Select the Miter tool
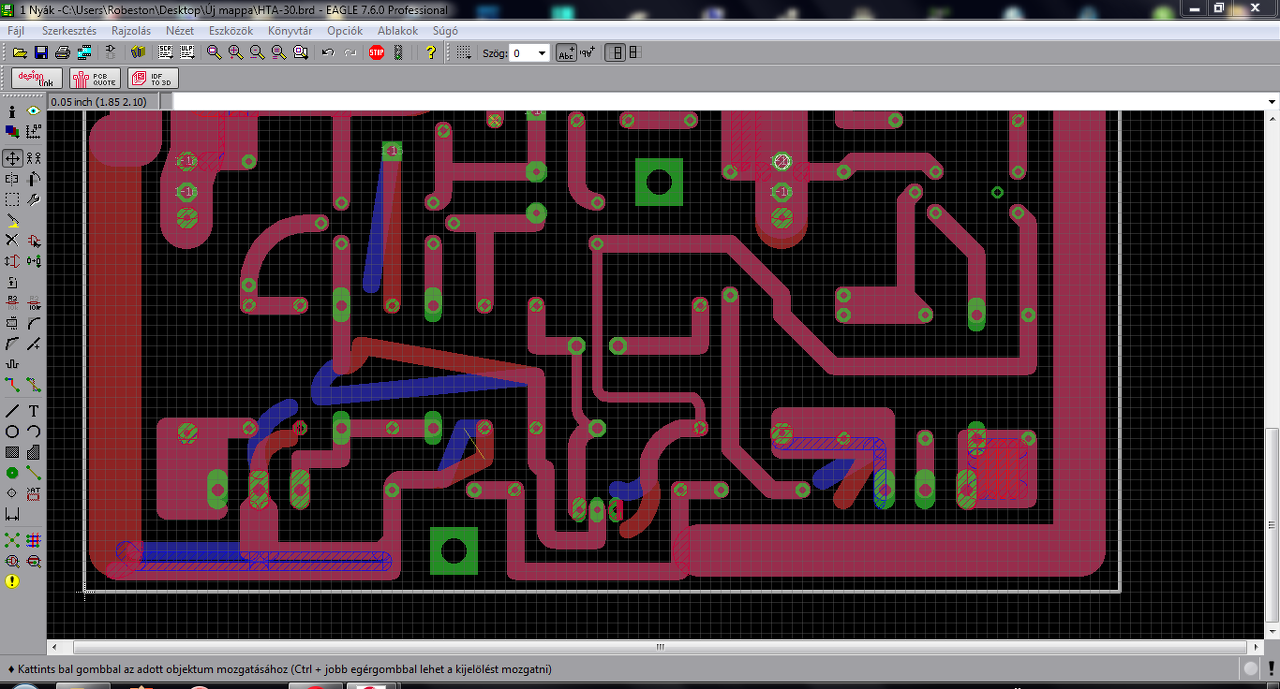This screenshot has height=689, width=1280. (34, 323)
